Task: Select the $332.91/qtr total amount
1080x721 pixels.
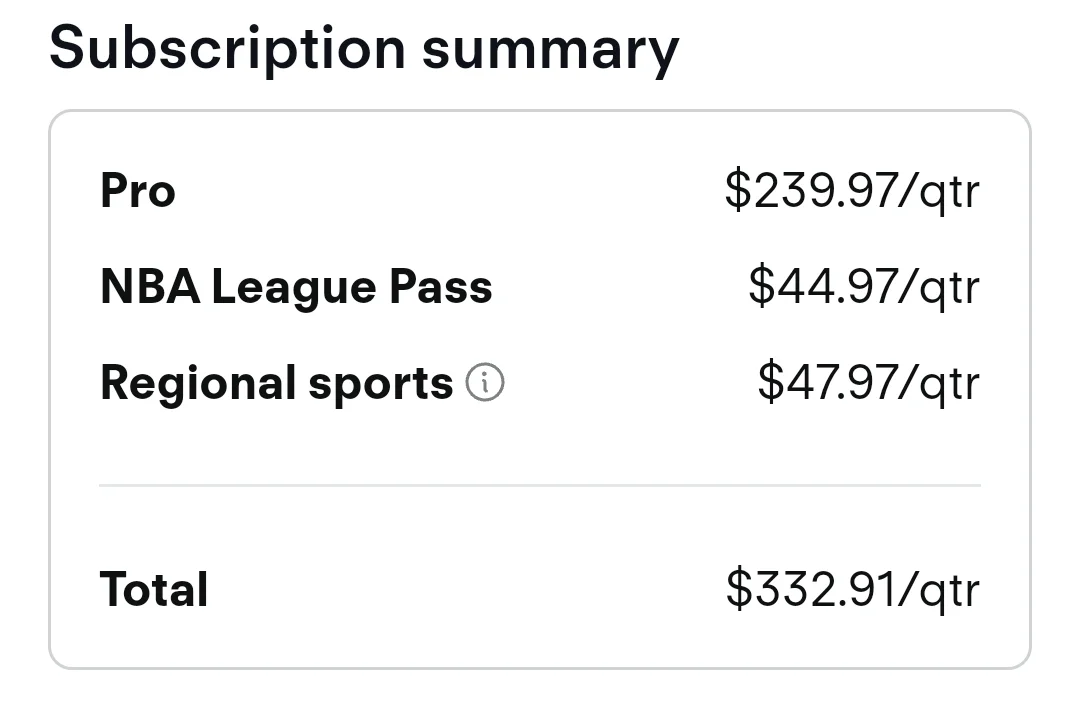Action: [853, 589]
